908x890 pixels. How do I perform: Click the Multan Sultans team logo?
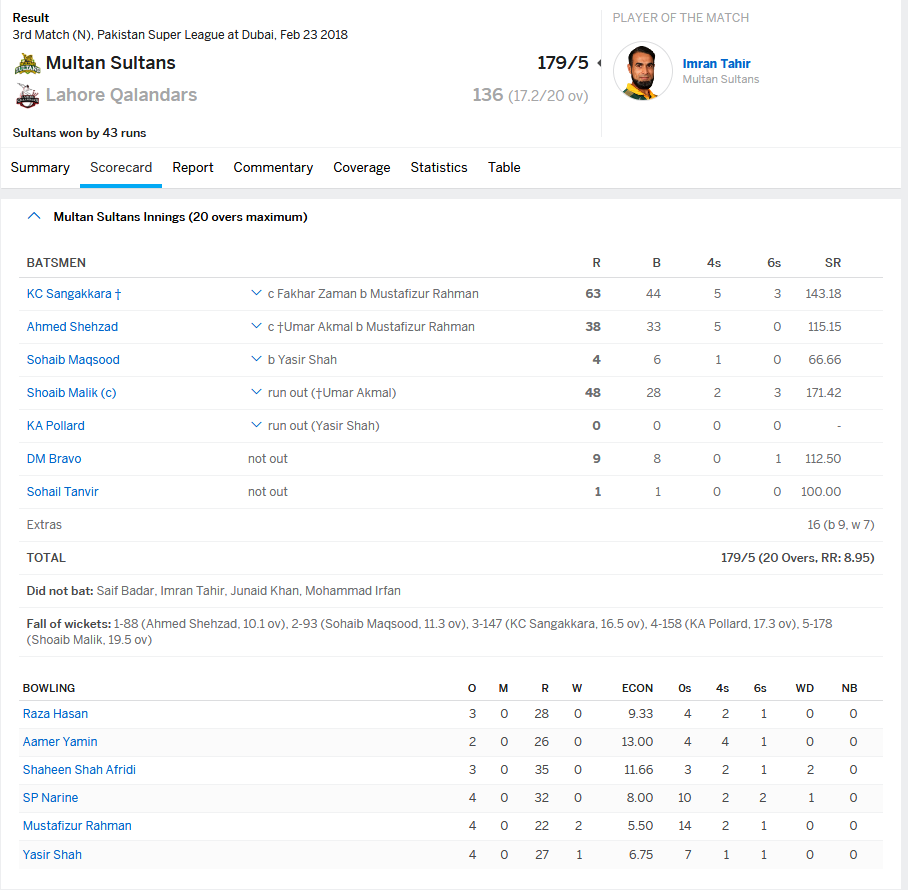point(27,64)
